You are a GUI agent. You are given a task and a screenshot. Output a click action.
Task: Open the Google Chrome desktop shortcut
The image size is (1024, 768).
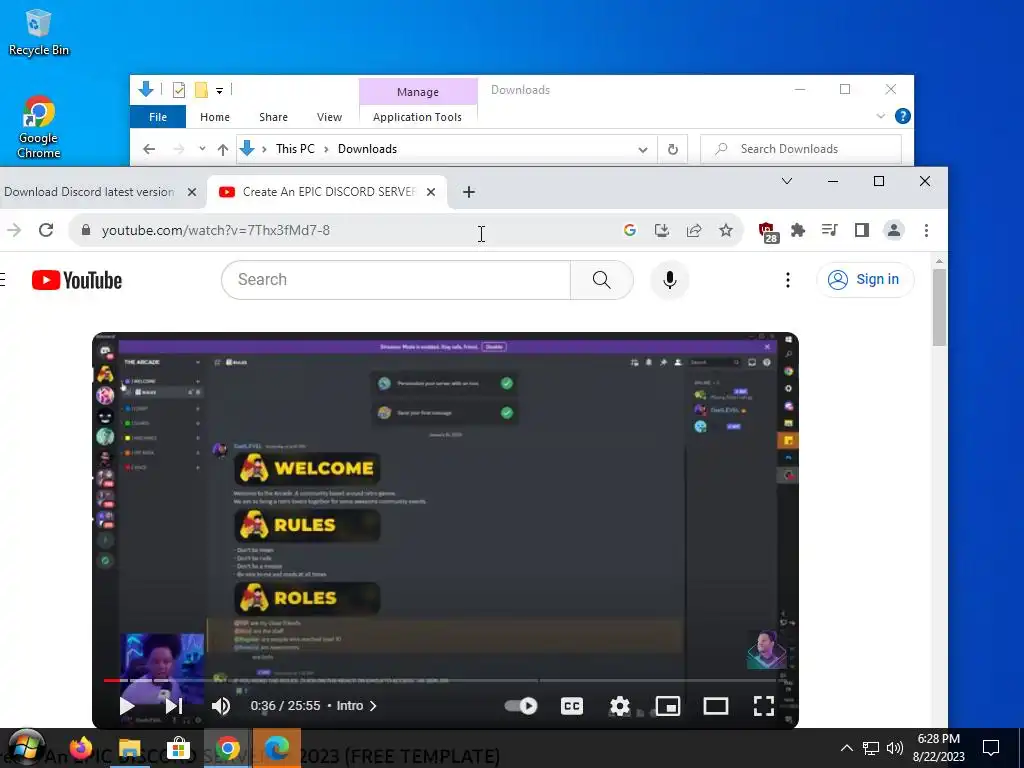click(39, 127)
